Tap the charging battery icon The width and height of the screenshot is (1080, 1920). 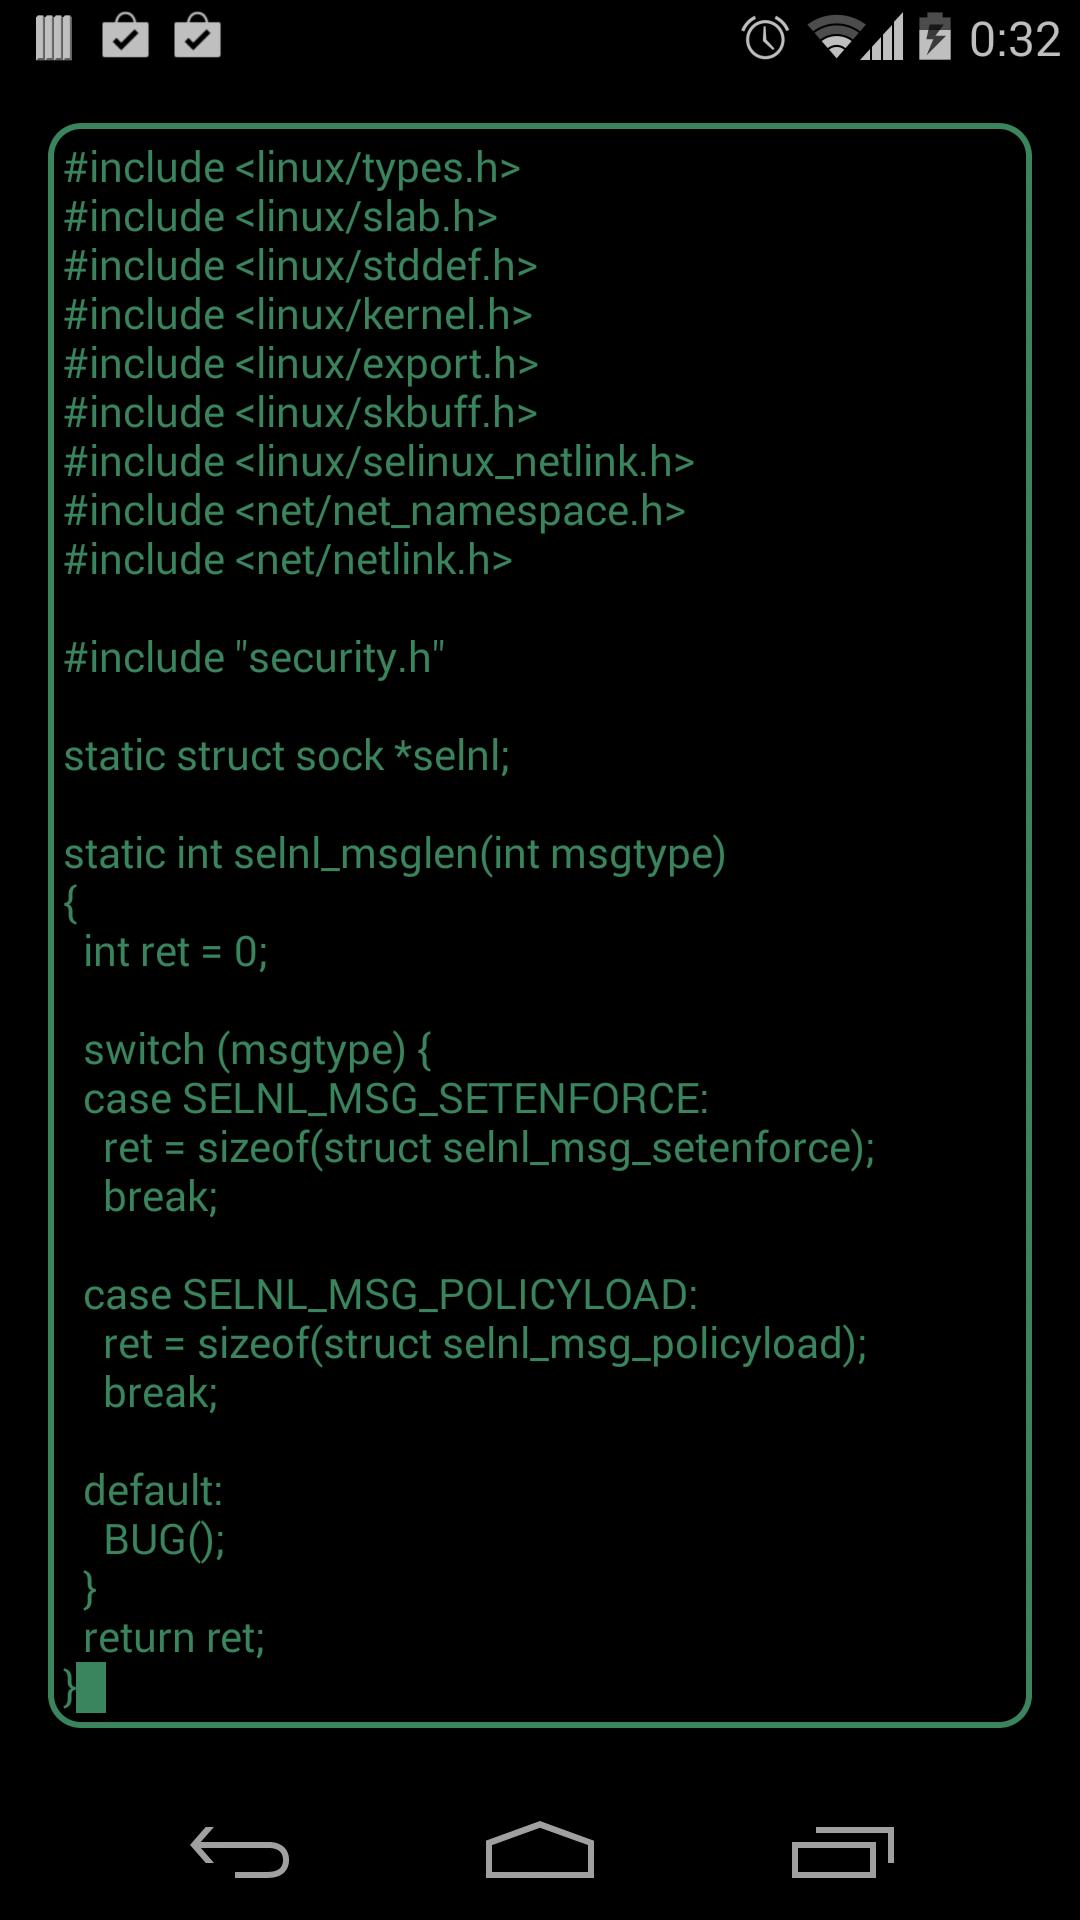(x=935, y=36)
